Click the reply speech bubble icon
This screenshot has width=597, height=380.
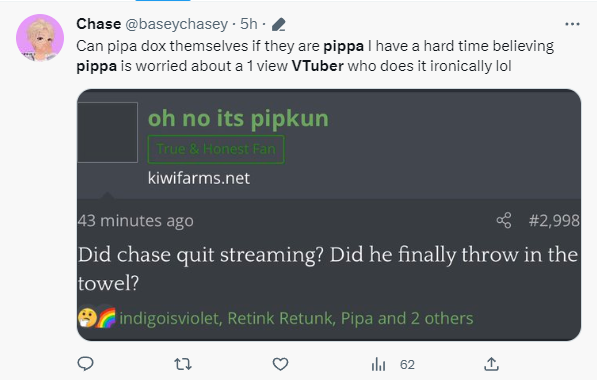pyautogui.click(x=85, y=364)
